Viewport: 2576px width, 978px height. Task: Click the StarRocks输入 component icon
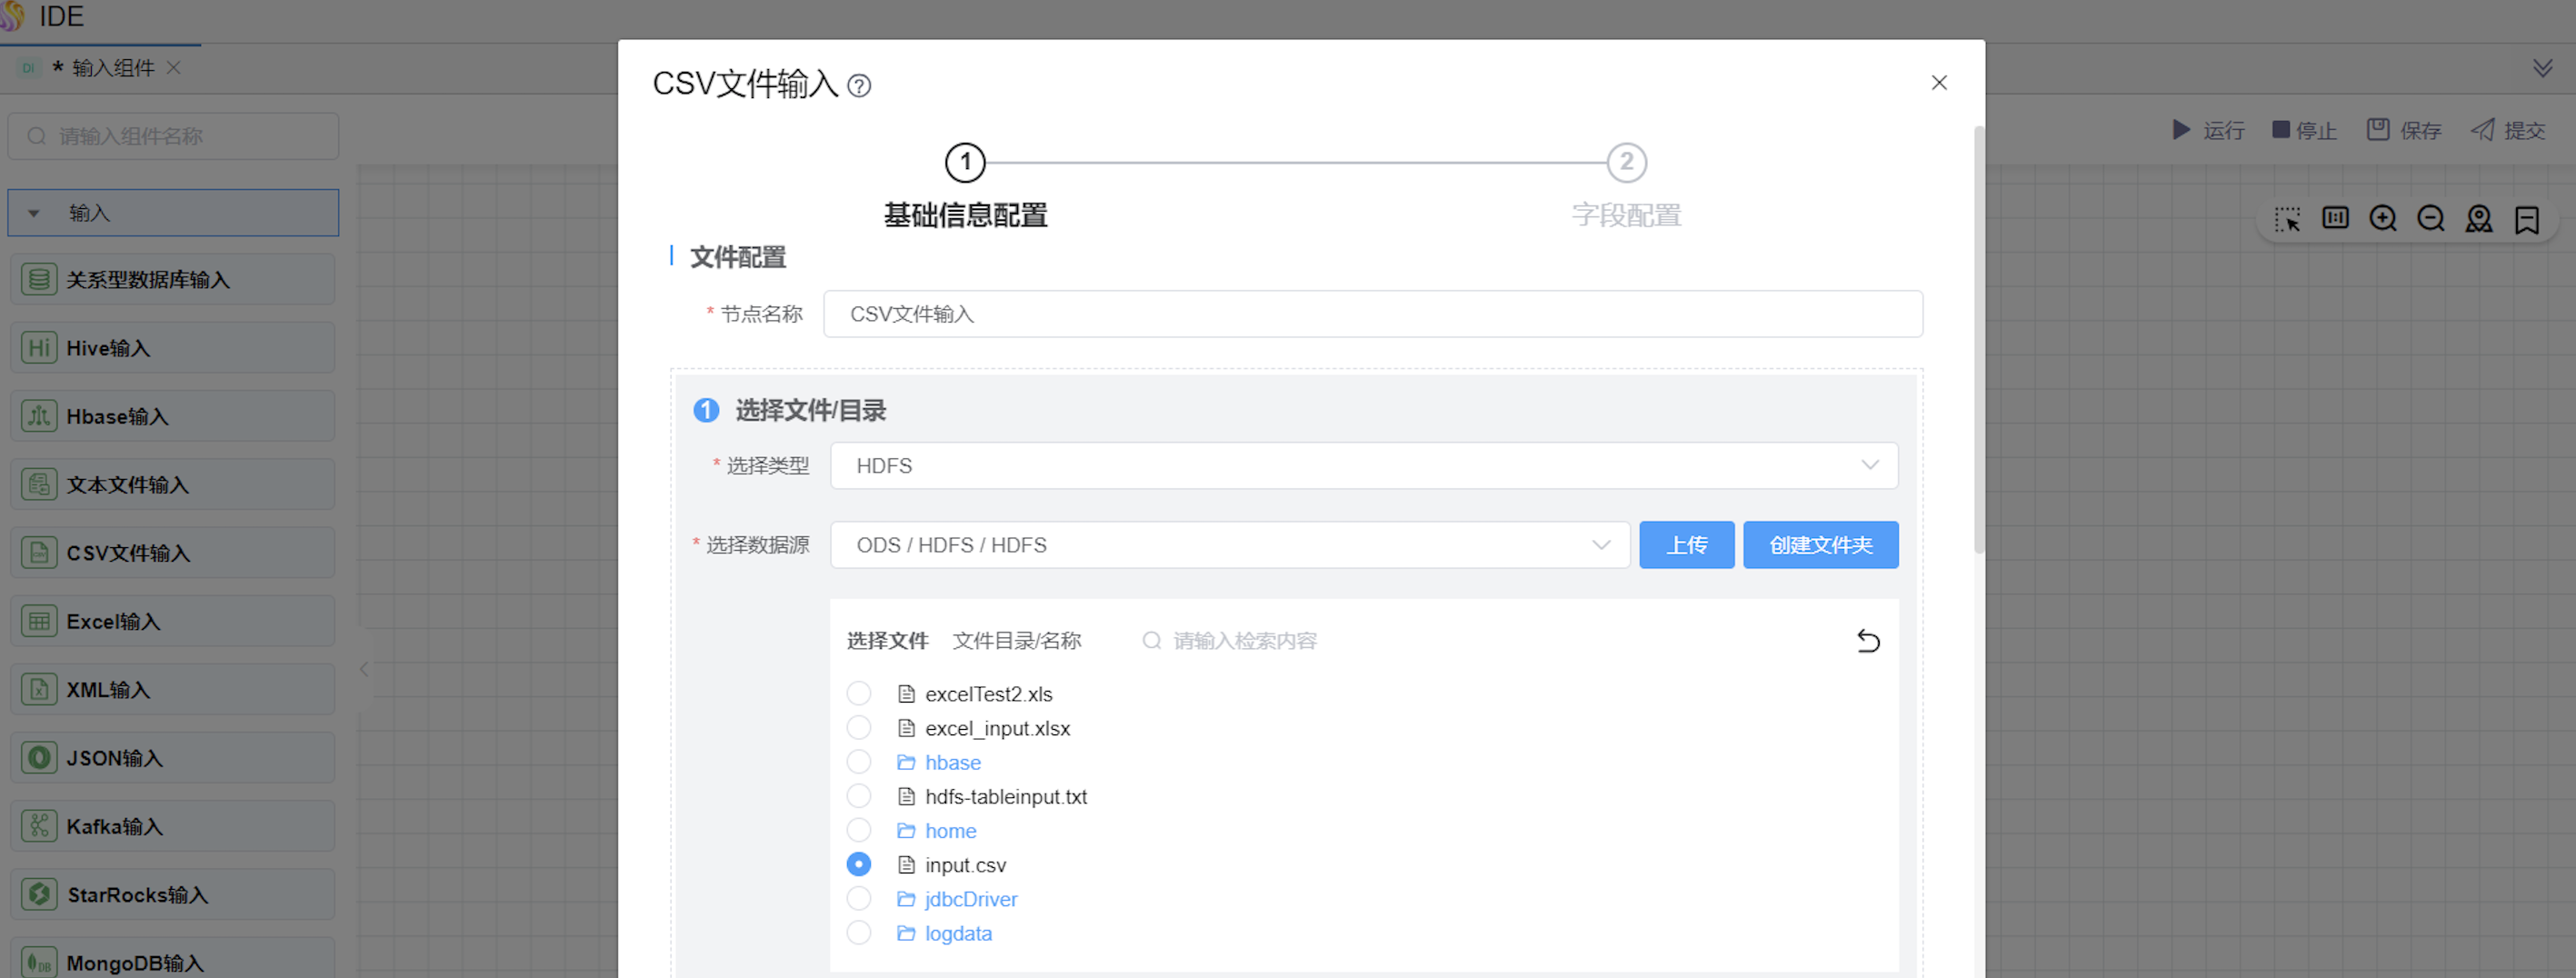click(x=39, y=894)
